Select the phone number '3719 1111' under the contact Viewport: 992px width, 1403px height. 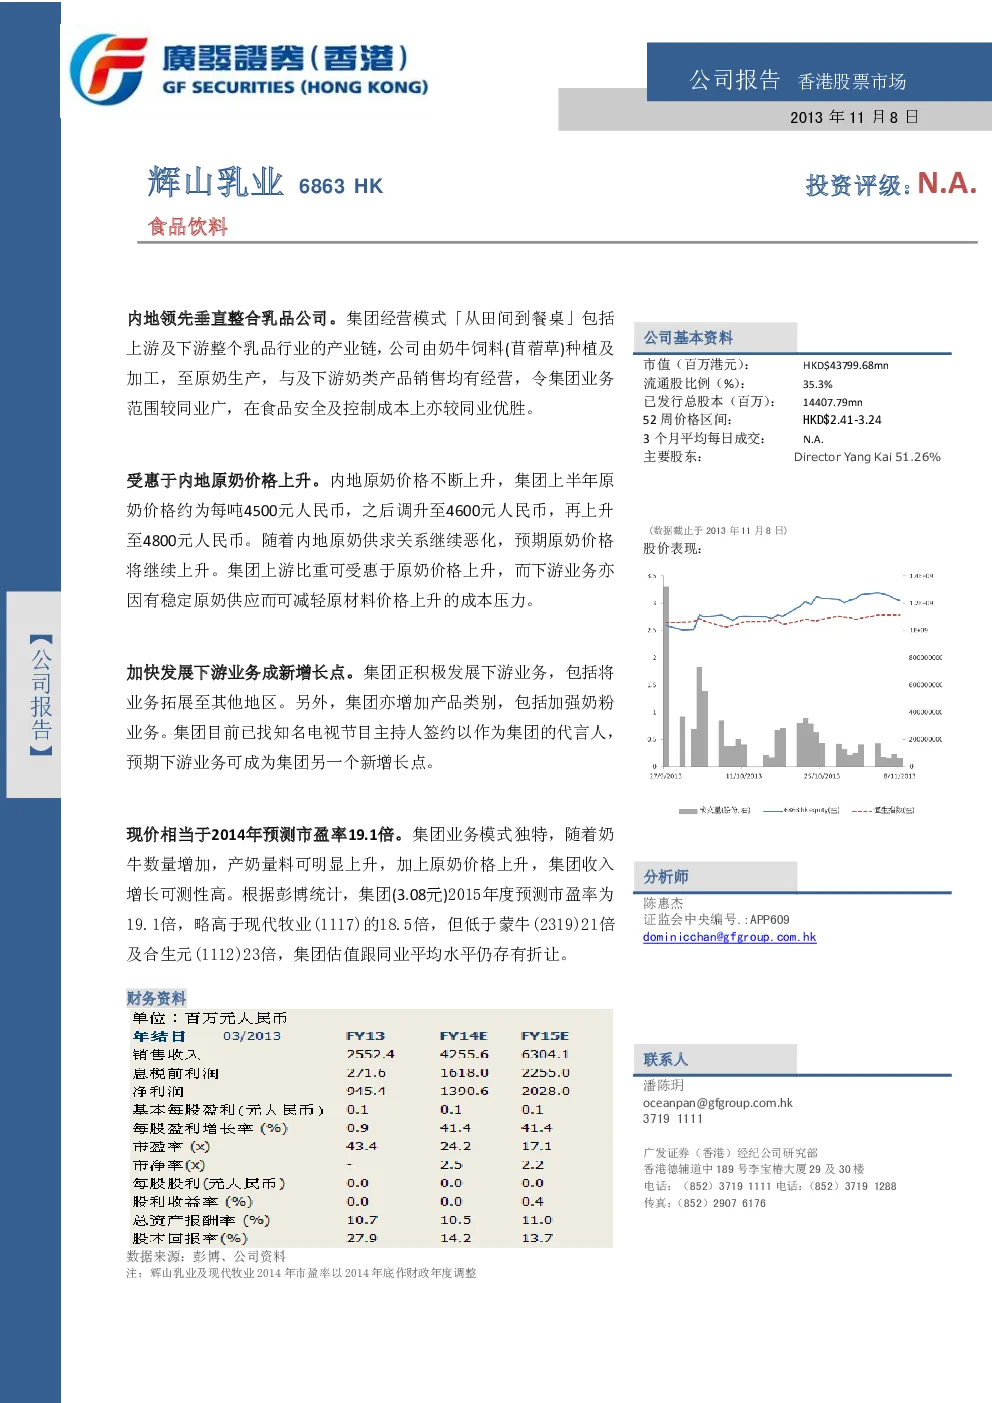coord(672,1119)
